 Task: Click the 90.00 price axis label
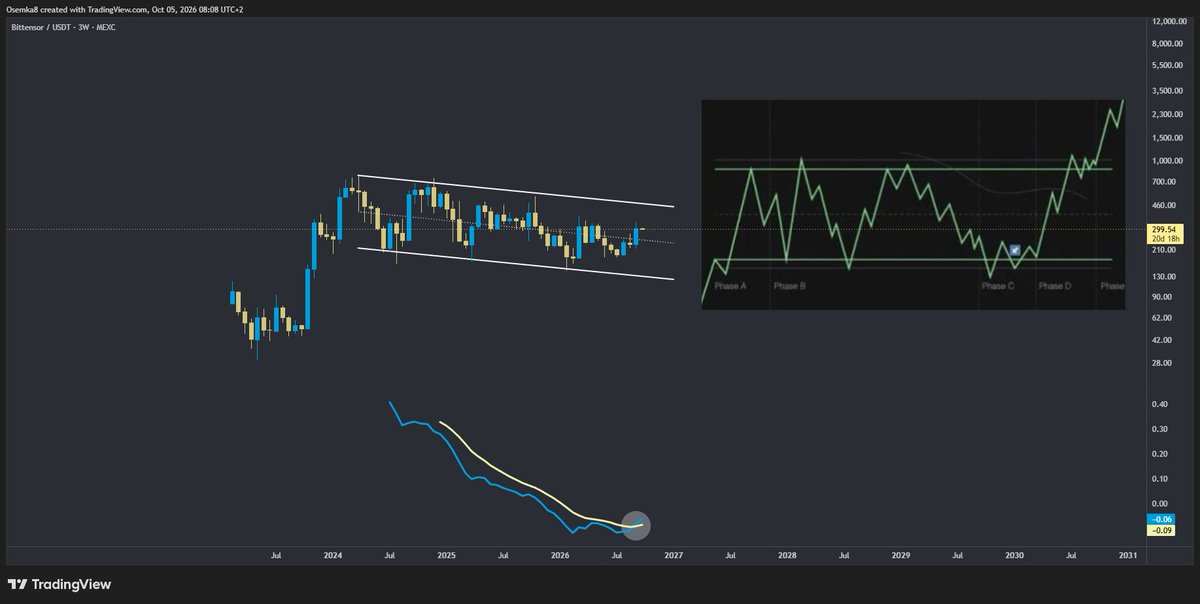1164,297
